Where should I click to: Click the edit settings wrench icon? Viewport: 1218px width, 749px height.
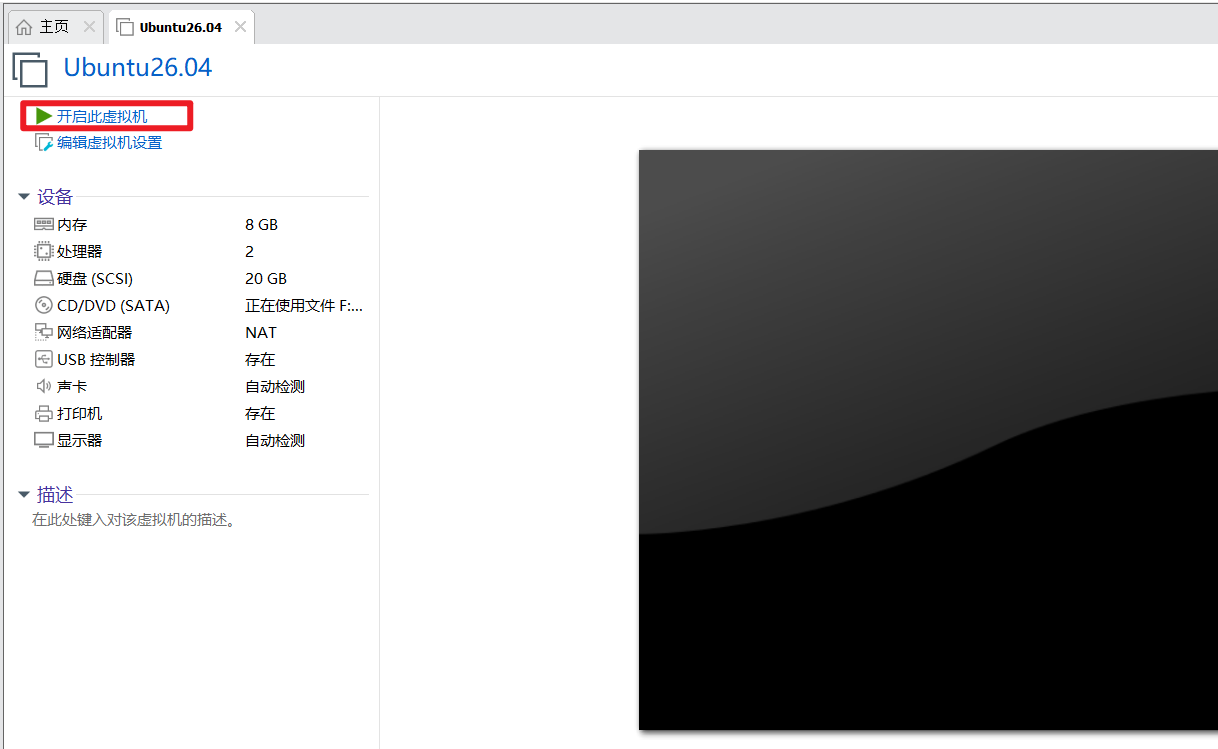(44, 143)
